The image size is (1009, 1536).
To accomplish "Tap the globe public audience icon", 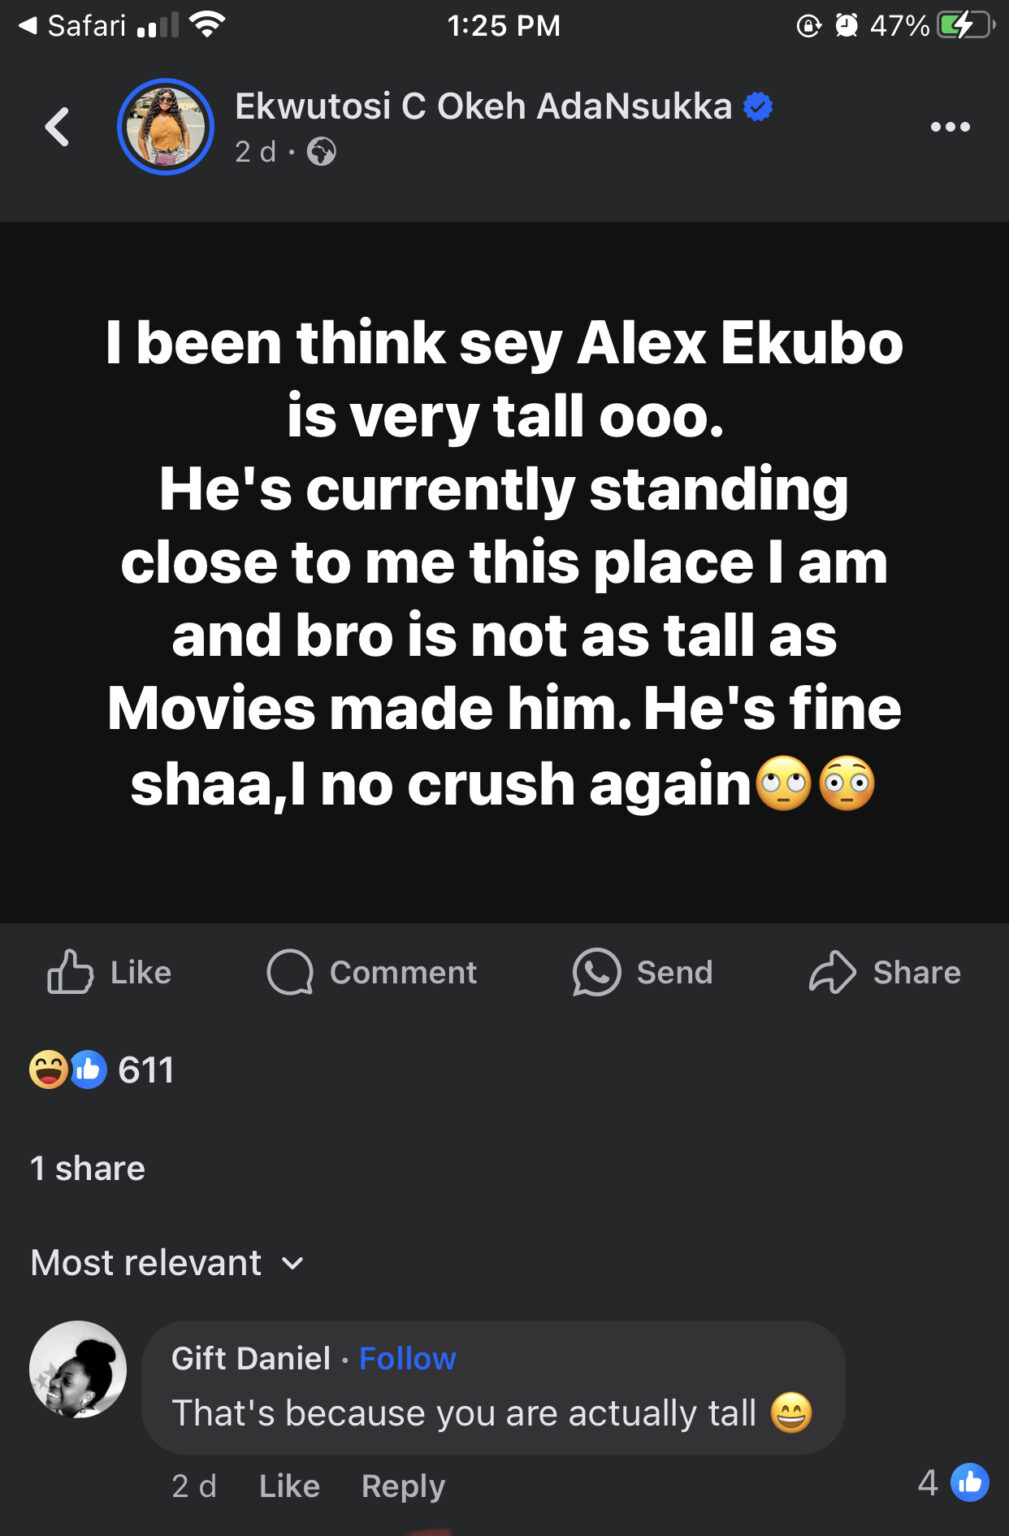I will 321,152.
